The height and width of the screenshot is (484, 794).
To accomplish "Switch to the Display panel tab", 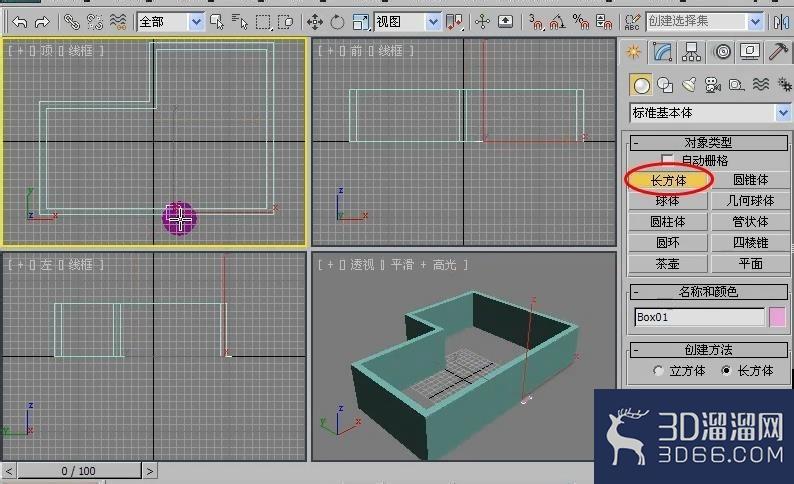I will (750, 52).
